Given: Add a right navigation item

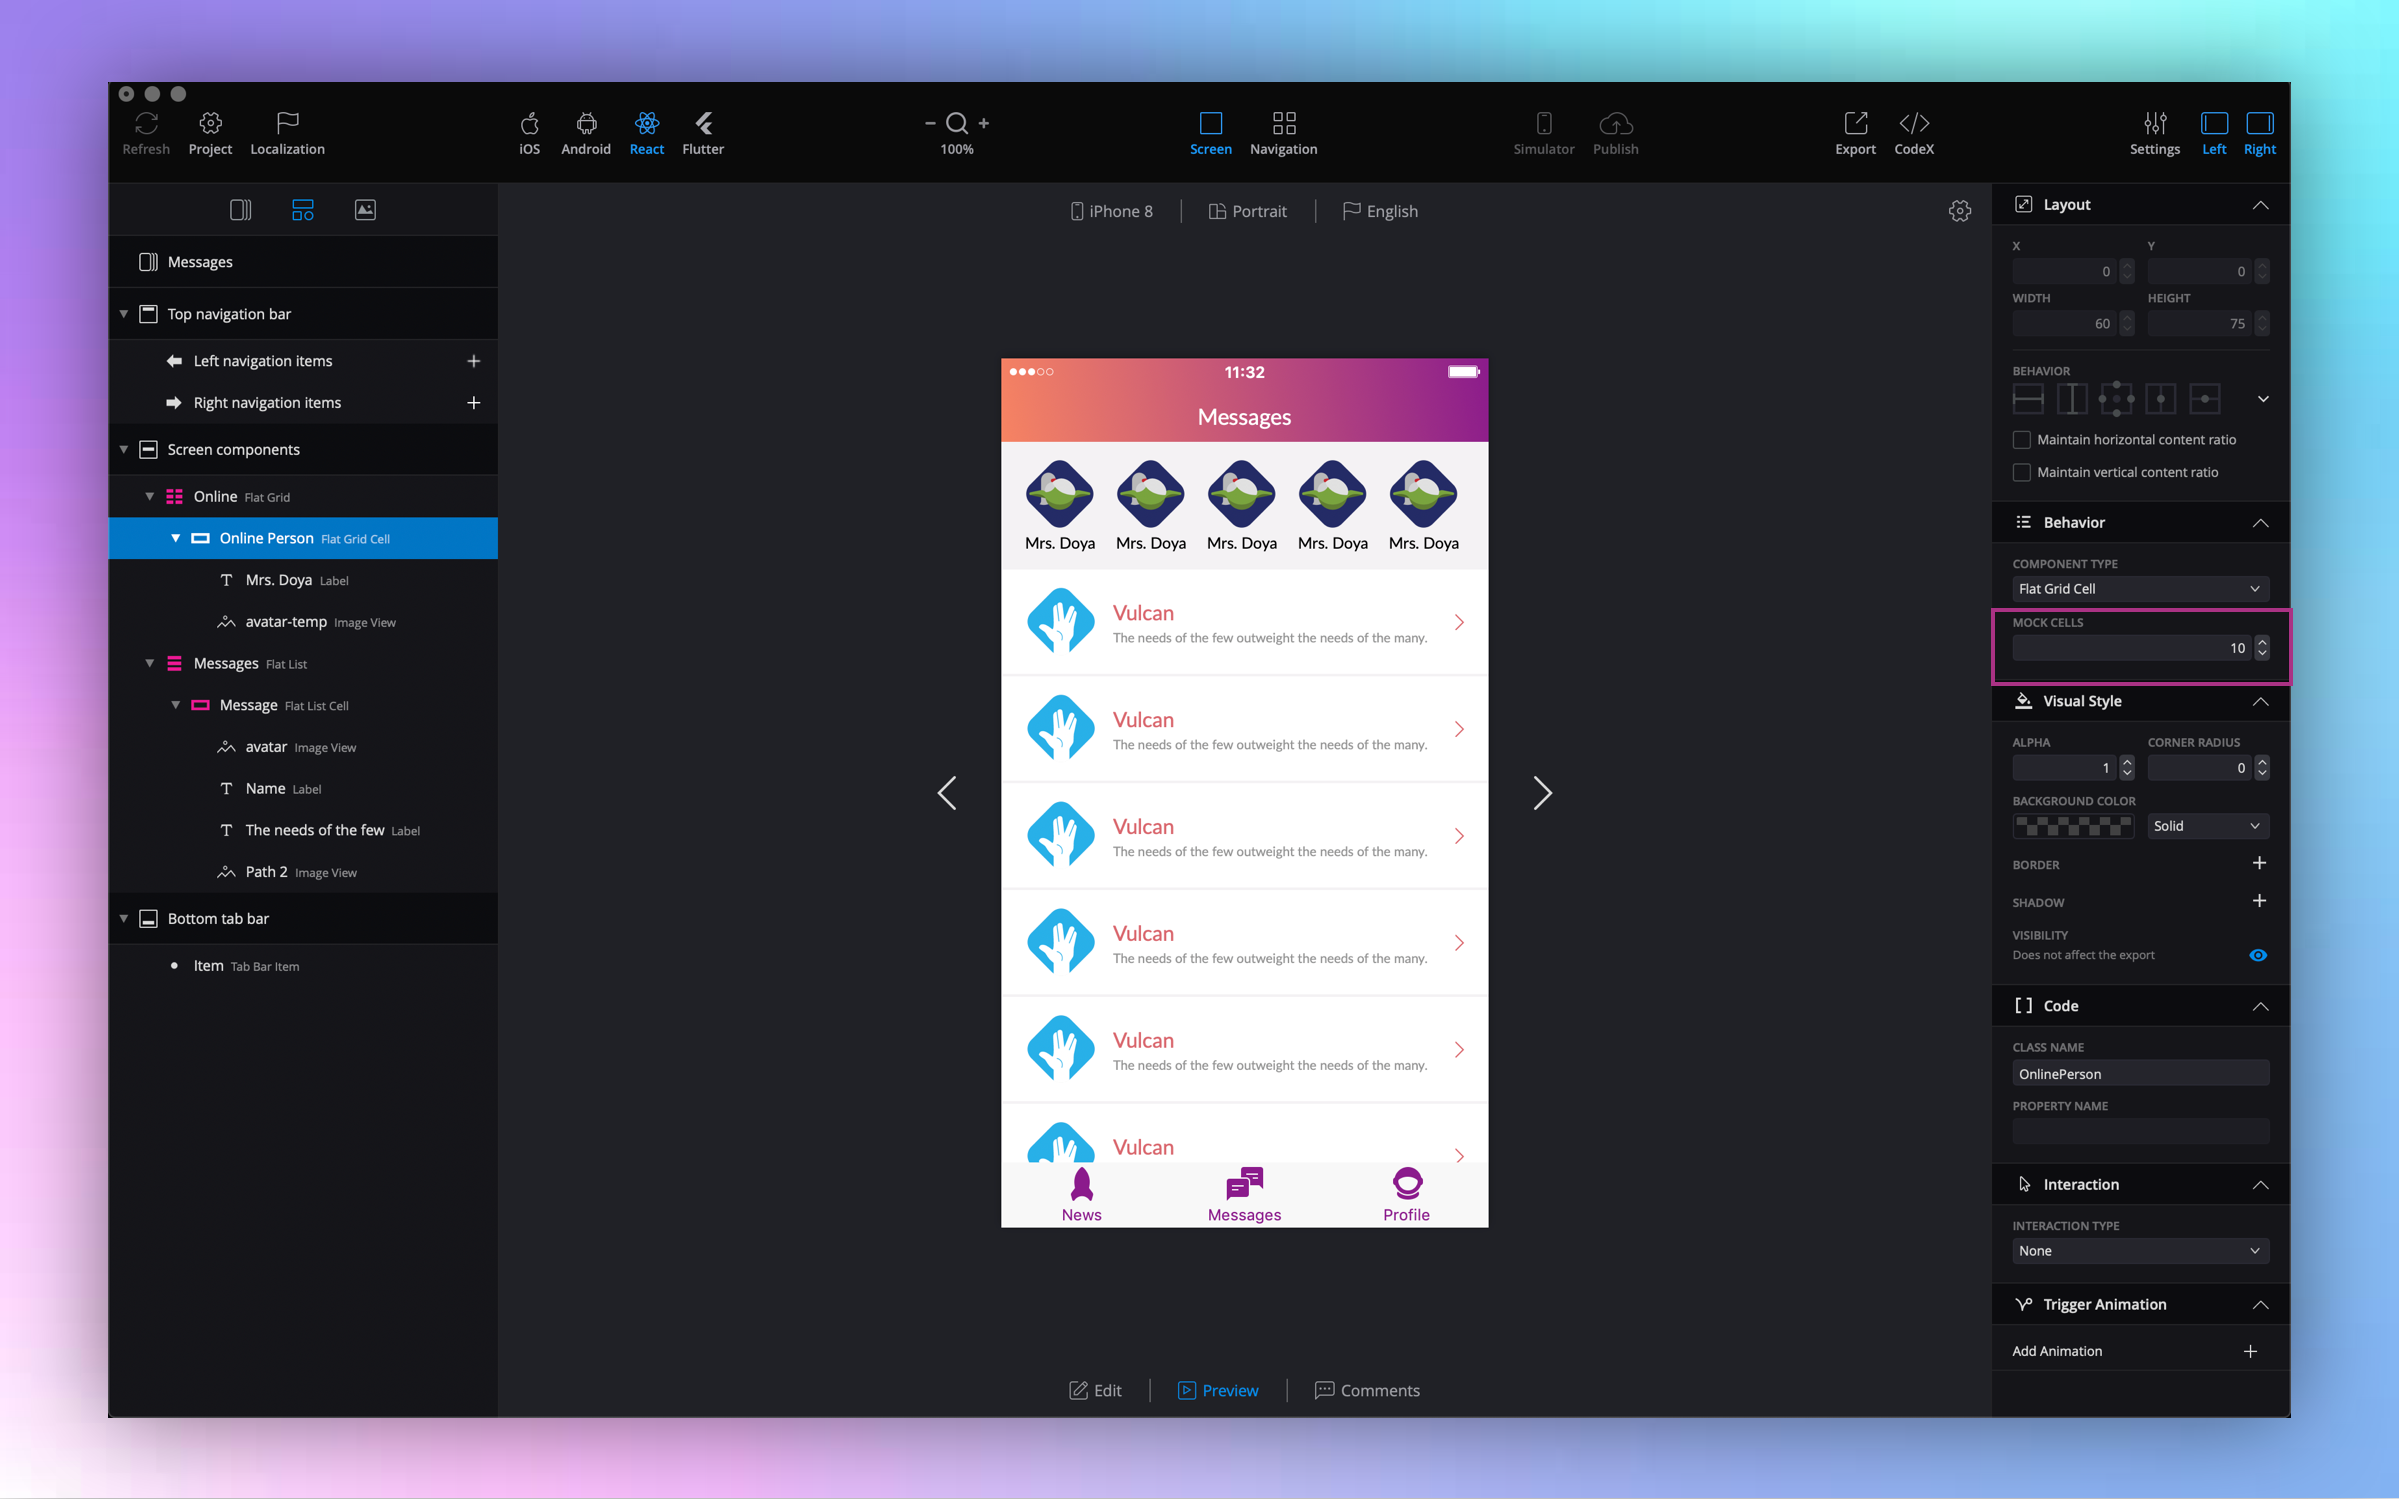Looking at the screenshot, I should (474, 403).
